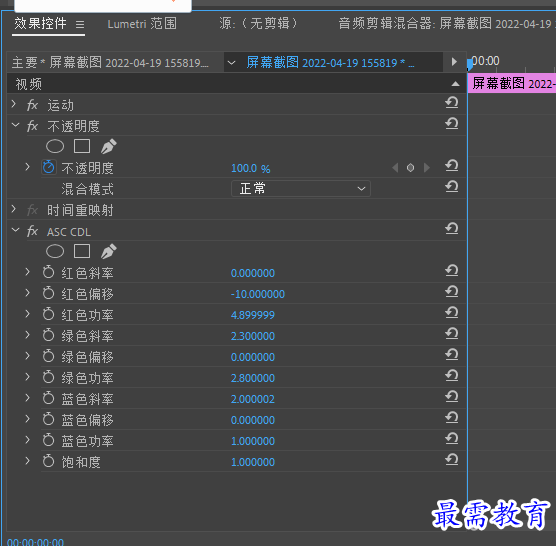556x546 pixels.
Task: Reset the 绿色斜率 parameter
Action: [451, 334]
